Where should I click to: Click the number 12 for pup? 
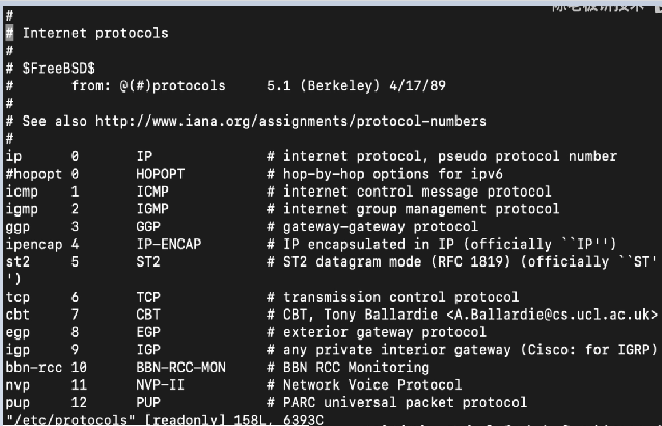click(x=79, y=402)
